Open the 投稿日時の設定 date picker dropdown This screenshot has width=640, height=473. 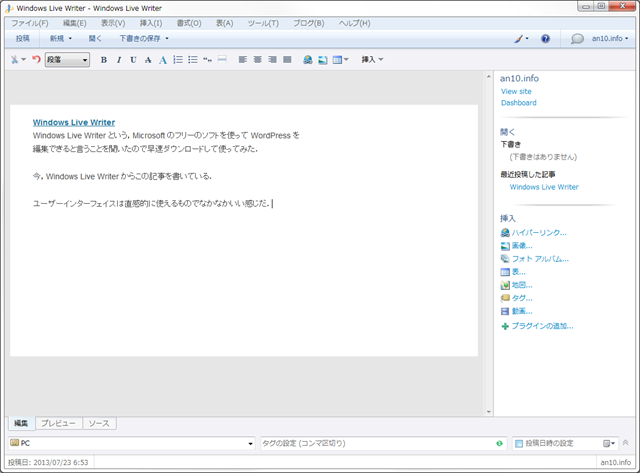click(x=609, y=443)
